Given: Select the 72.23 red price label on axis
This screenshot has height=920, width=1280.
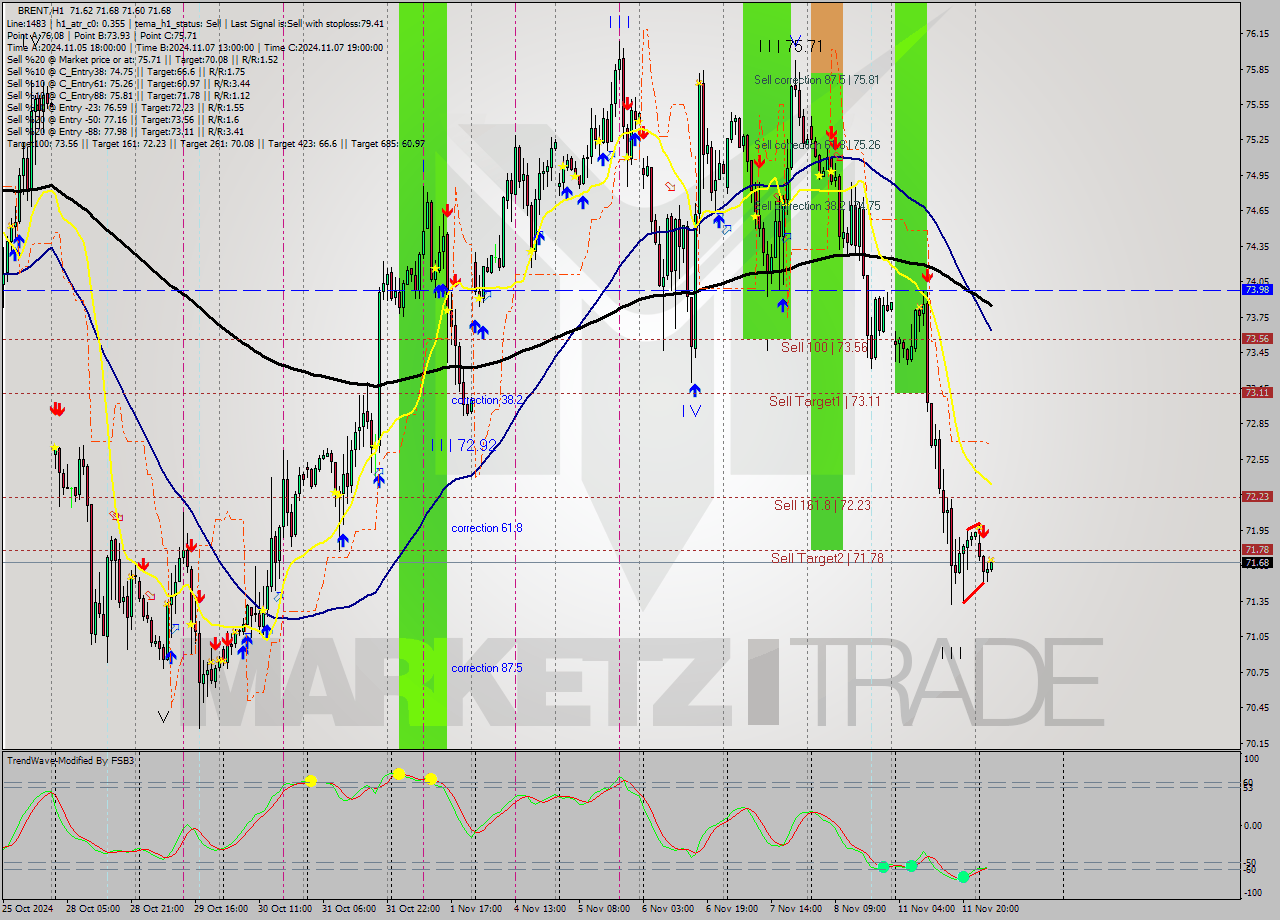Looking at the screenshot, I should [1256, 497].
